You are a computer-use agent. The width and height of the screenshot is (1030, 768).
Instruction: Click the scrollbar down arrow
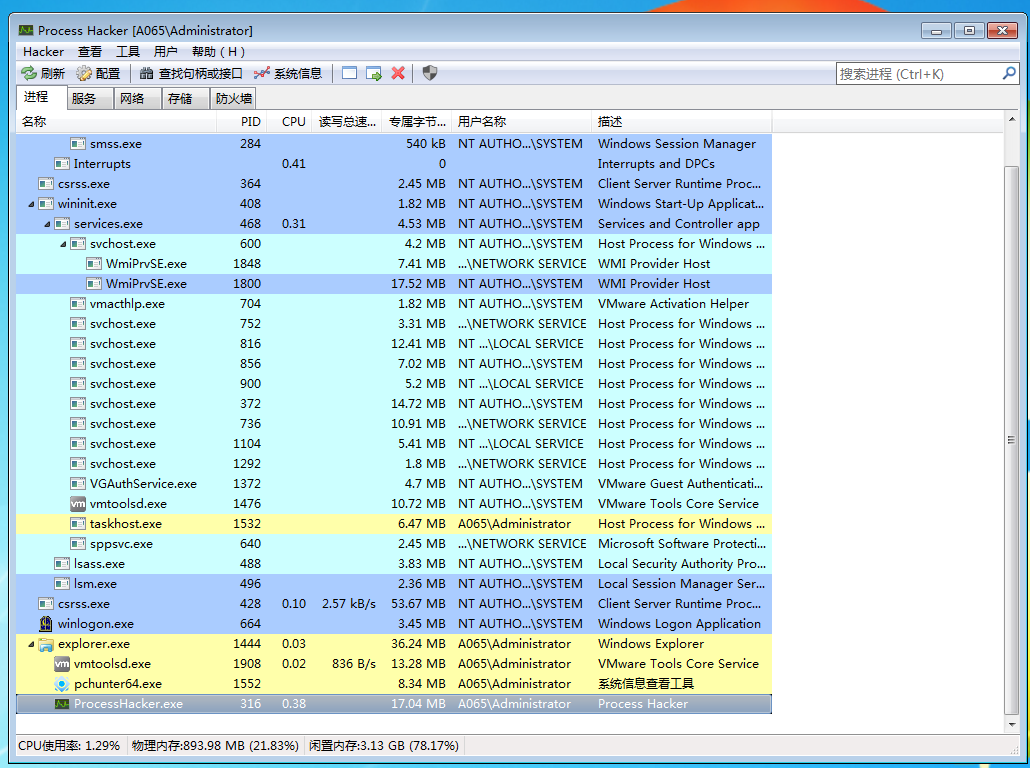click(1012, 725)
